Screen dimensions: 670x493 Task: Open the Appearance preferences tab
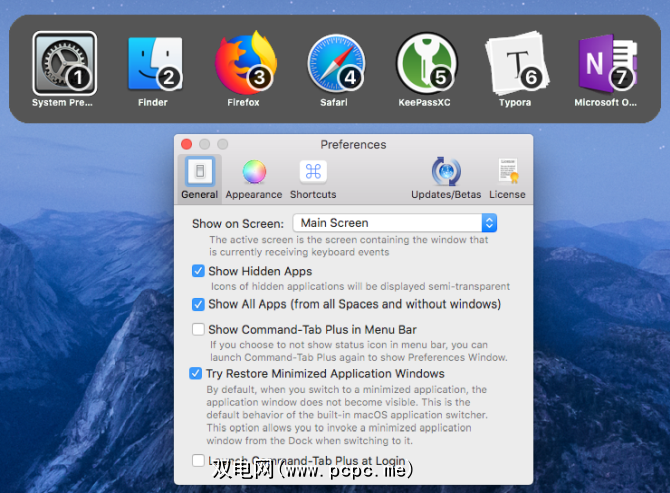click(x=254, y=179)
